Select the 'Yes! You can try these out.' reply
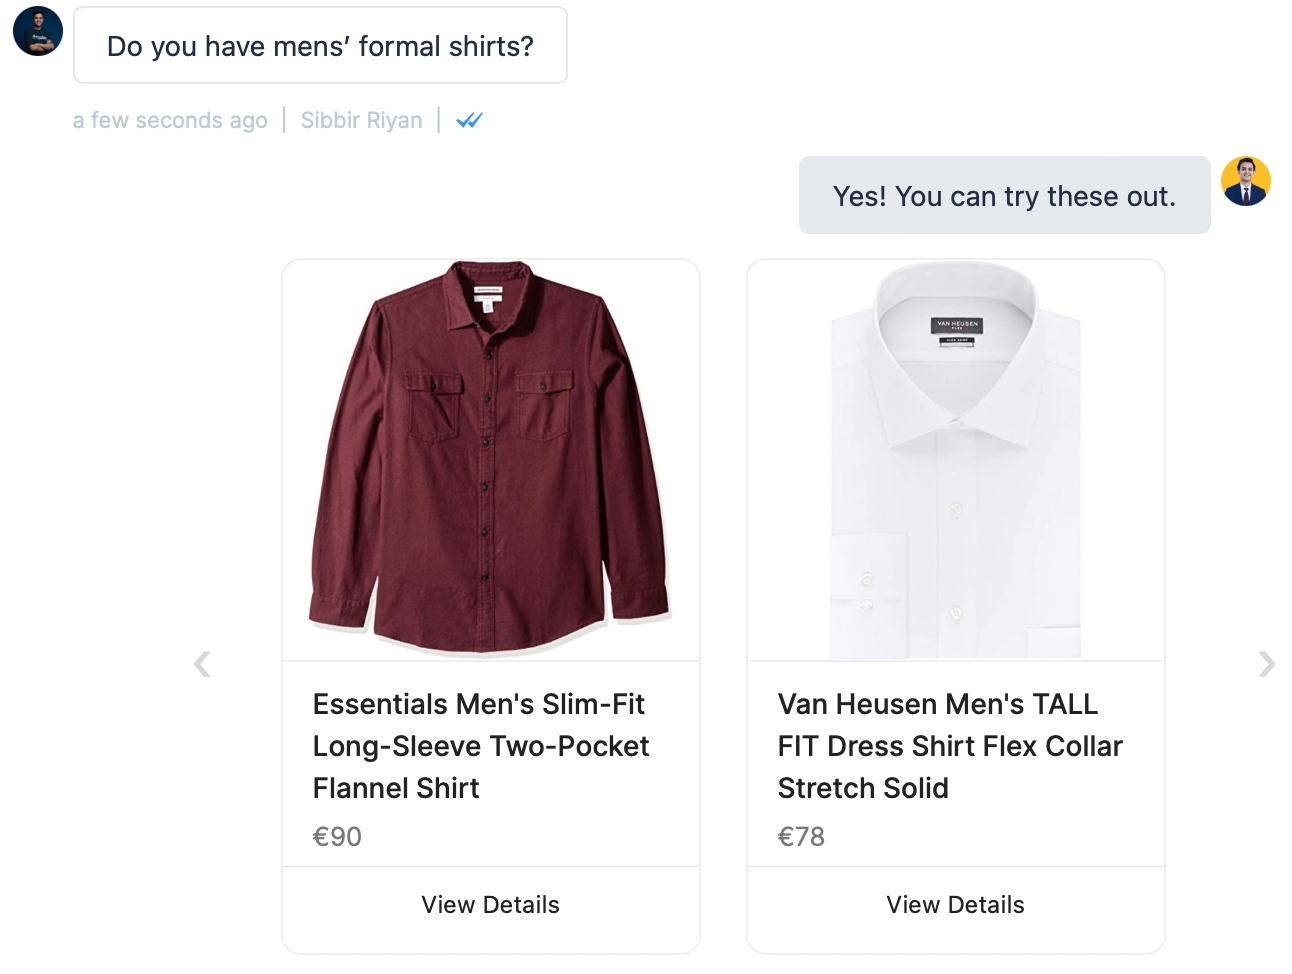1292x974 pixels. [1004, 196]
